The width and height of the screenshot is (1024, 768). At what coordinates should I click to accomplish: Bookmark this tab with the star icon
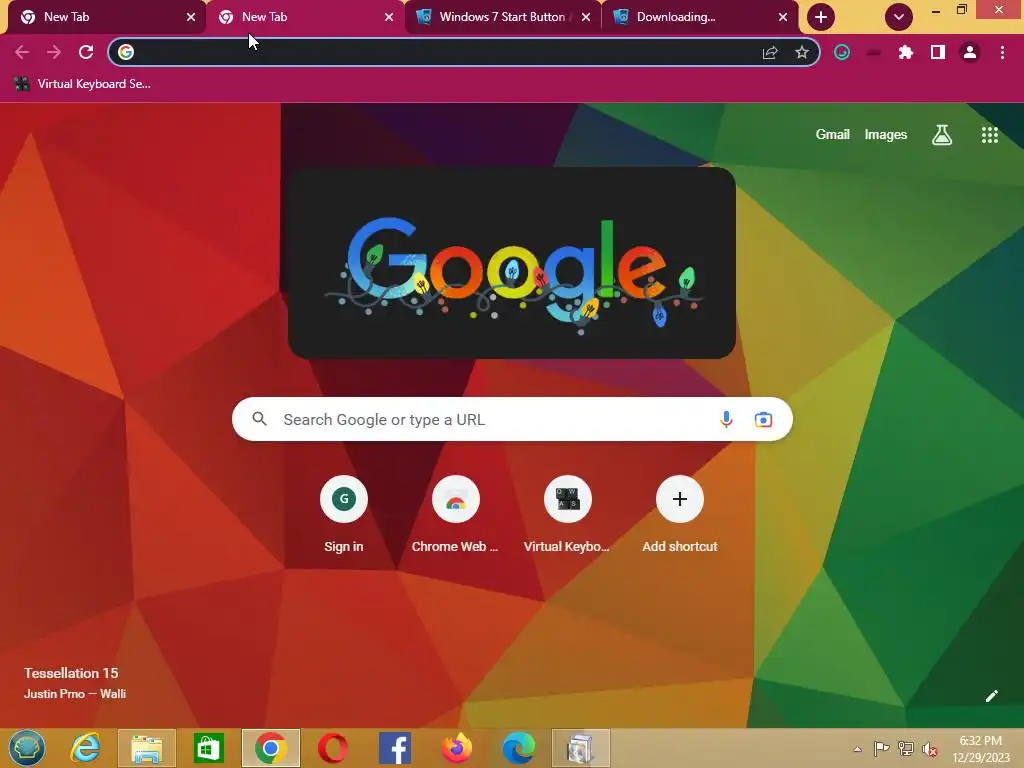802,52
